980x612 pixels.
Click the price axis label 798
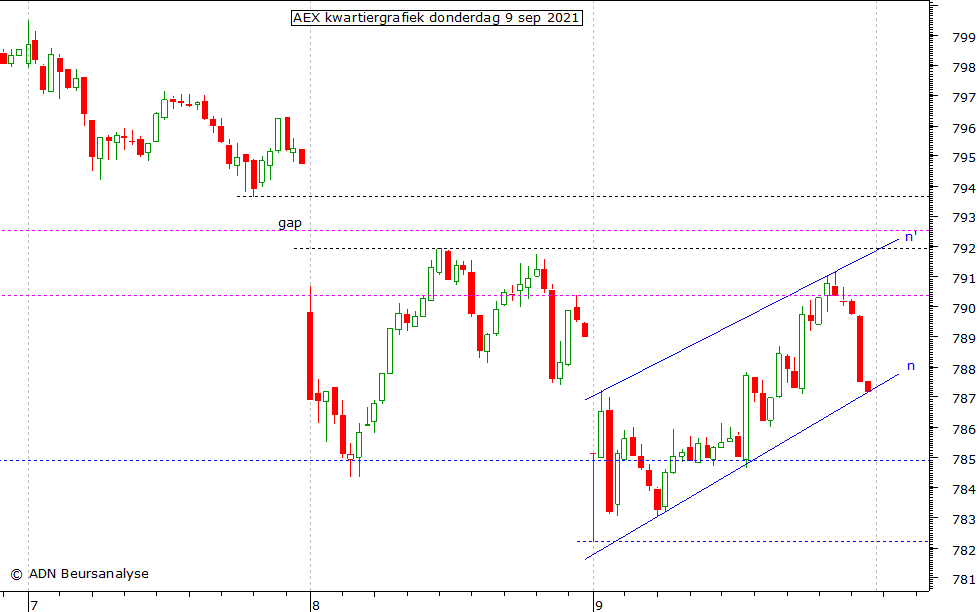(963, 68)
